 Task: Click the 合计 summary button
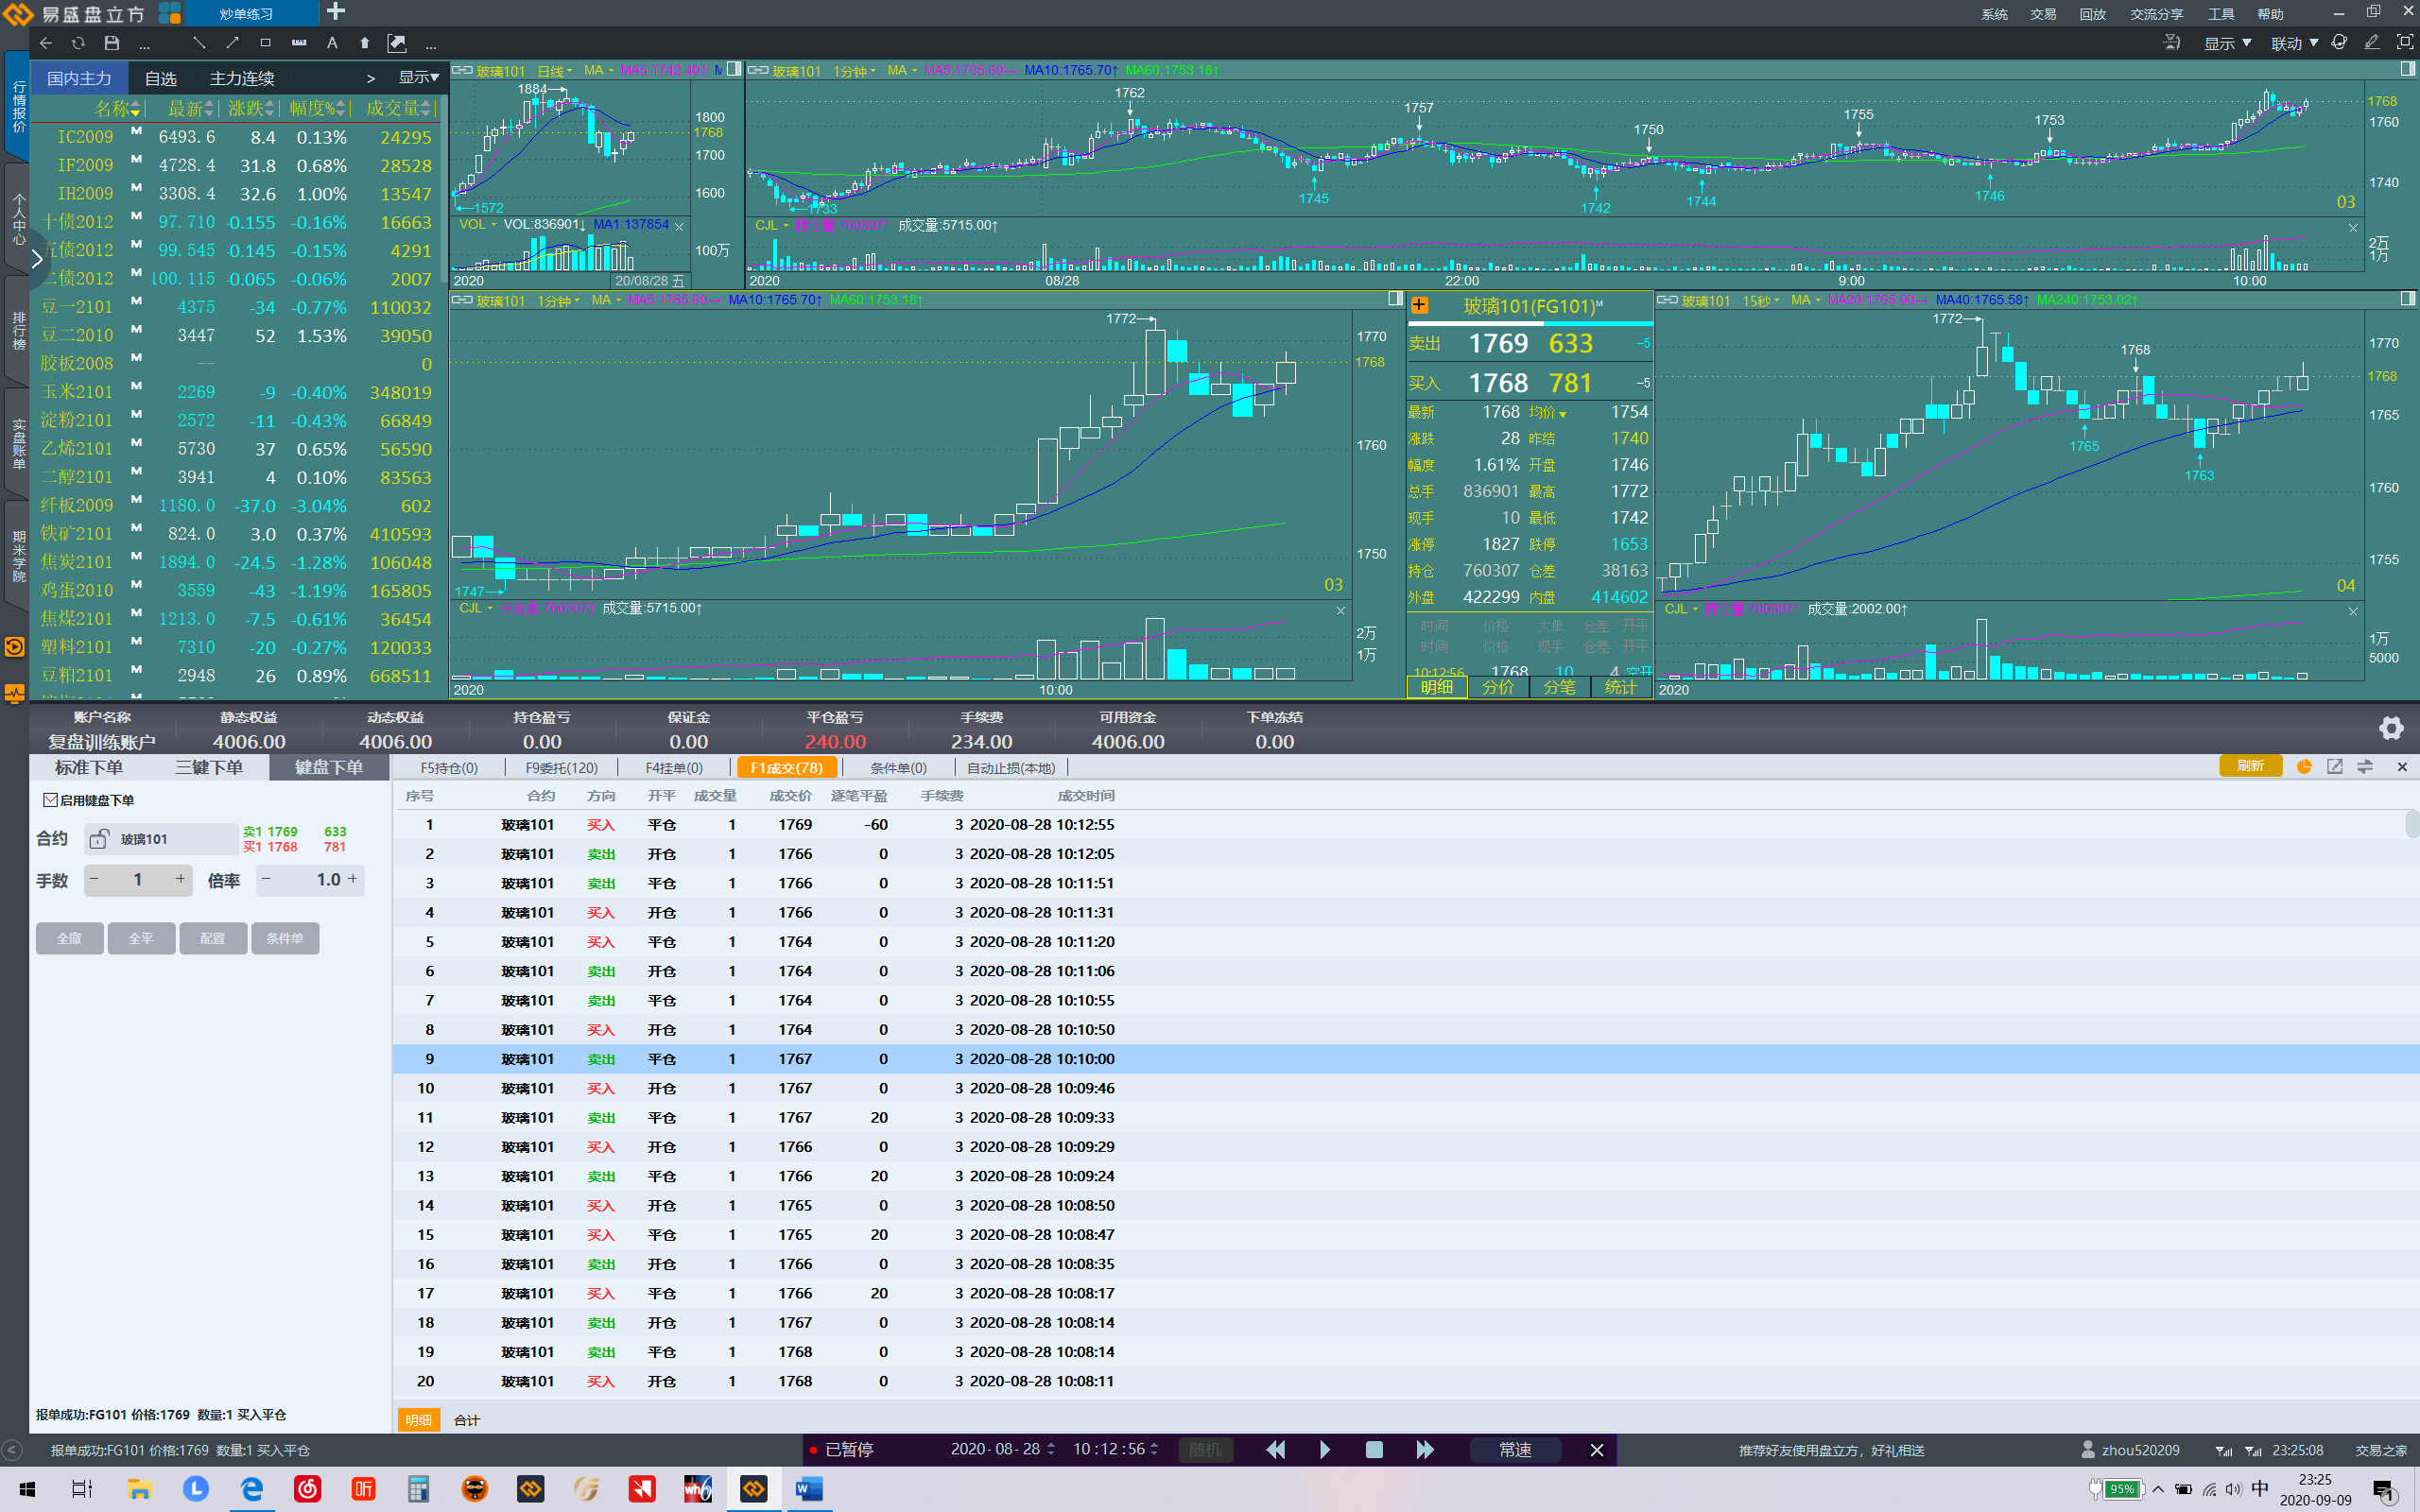[466, 1420]
